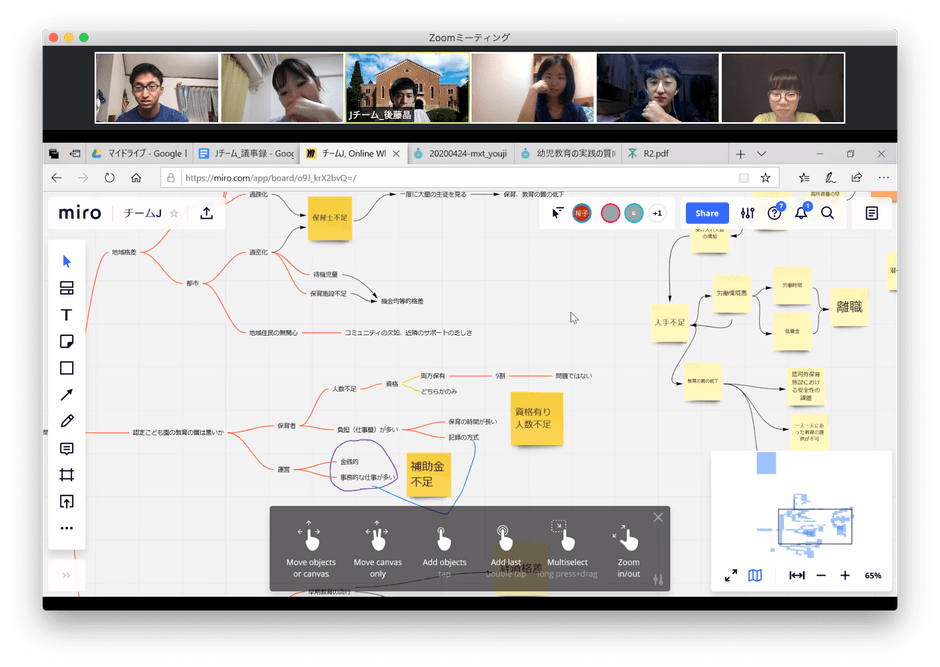Switch to 20200424-mxt_youji tab

462,153
